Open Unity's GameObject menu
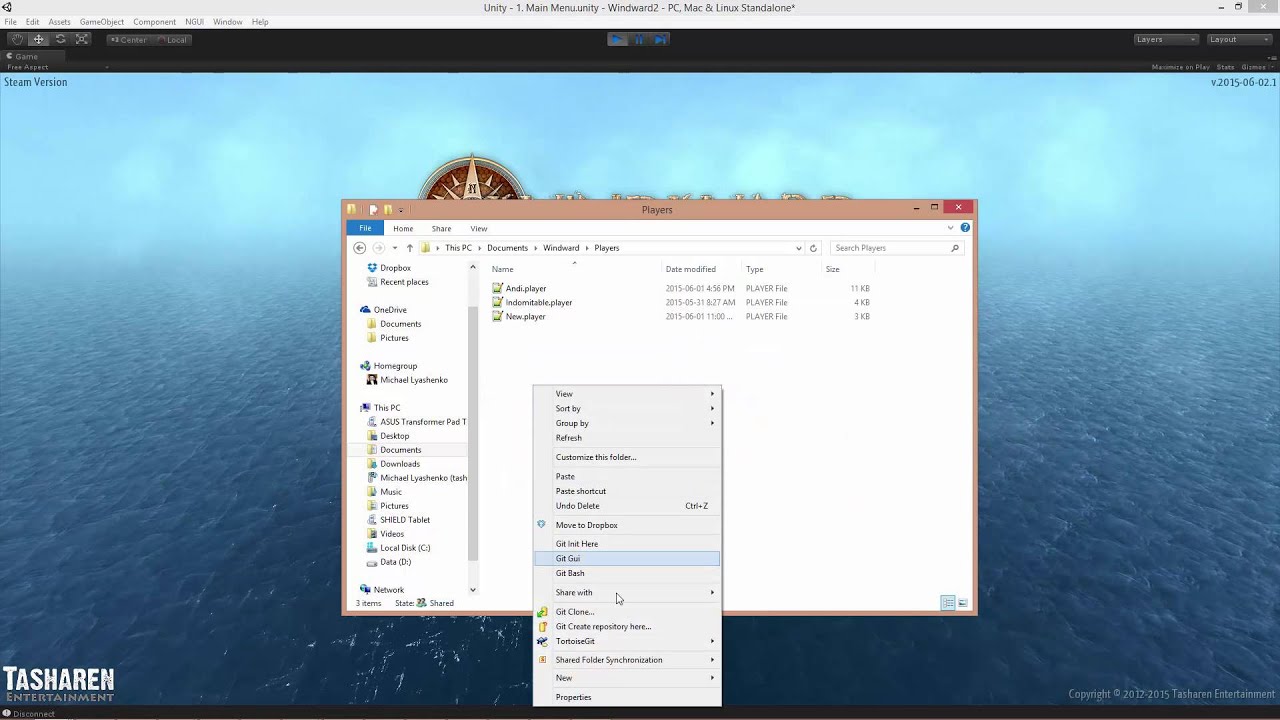The image size is (1280, 720). pos(101,22)
